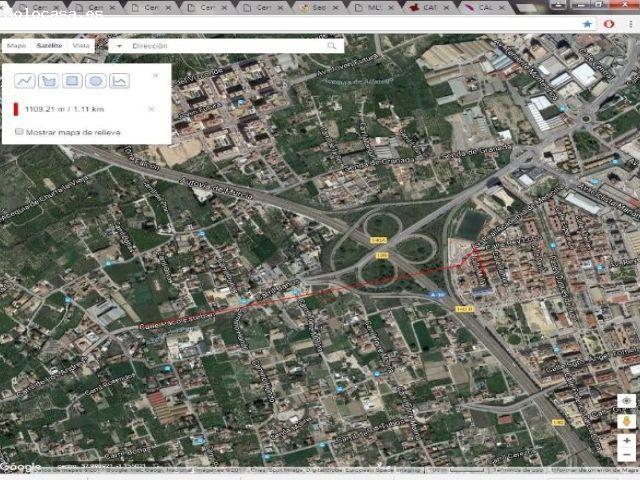The width and height of the screenshot is (640, 480).
Task: Switch to the Mapa view
Action: (17, 46)
